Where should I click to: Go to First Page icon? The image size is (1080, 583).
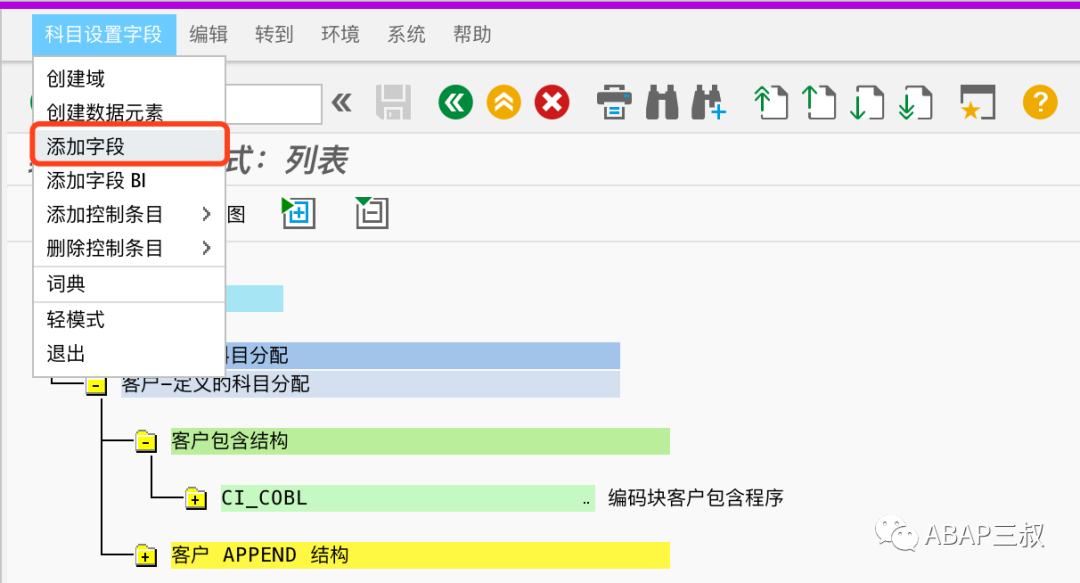(x=771, y=103)
